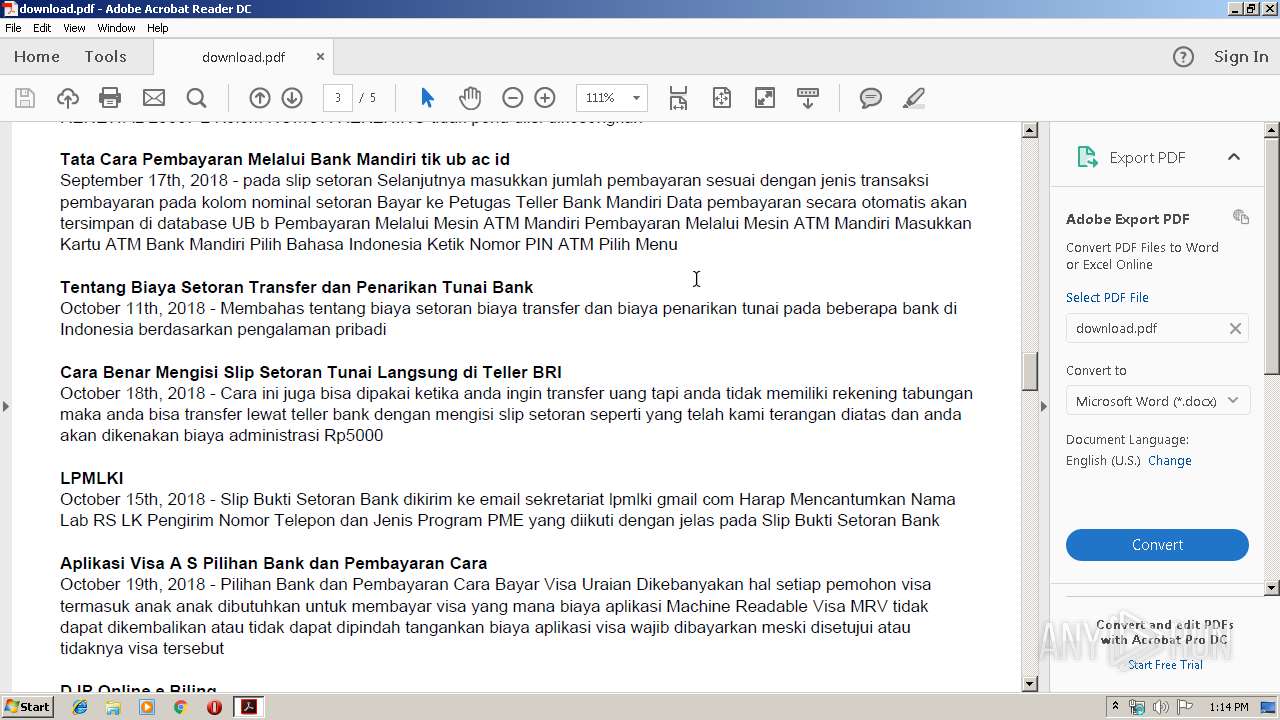Go to next page arrow
This screenshot has width=1280, height=720.
[292, 98]
